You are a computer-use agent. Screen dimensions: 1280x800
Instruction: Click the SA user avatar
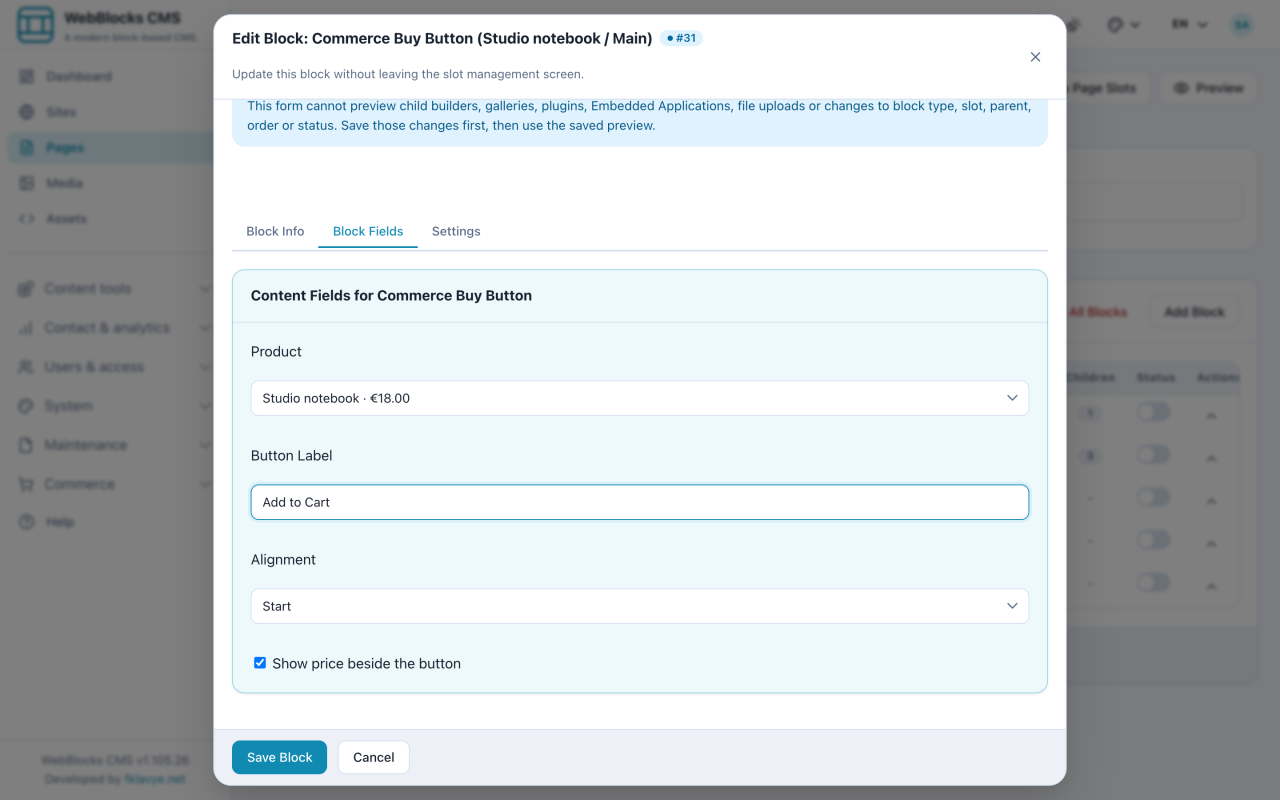[1241, 25]
